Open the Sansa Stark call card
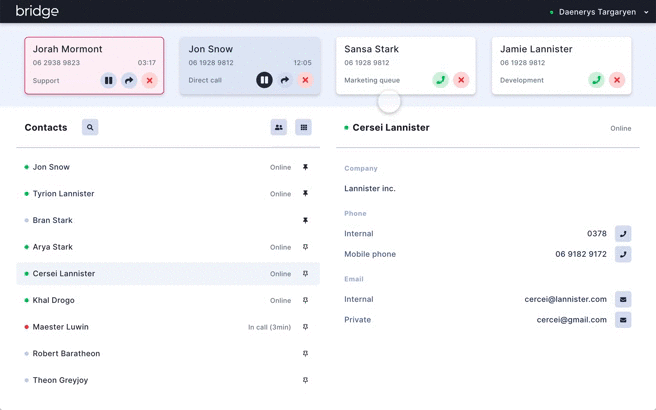 click(405, 66)
